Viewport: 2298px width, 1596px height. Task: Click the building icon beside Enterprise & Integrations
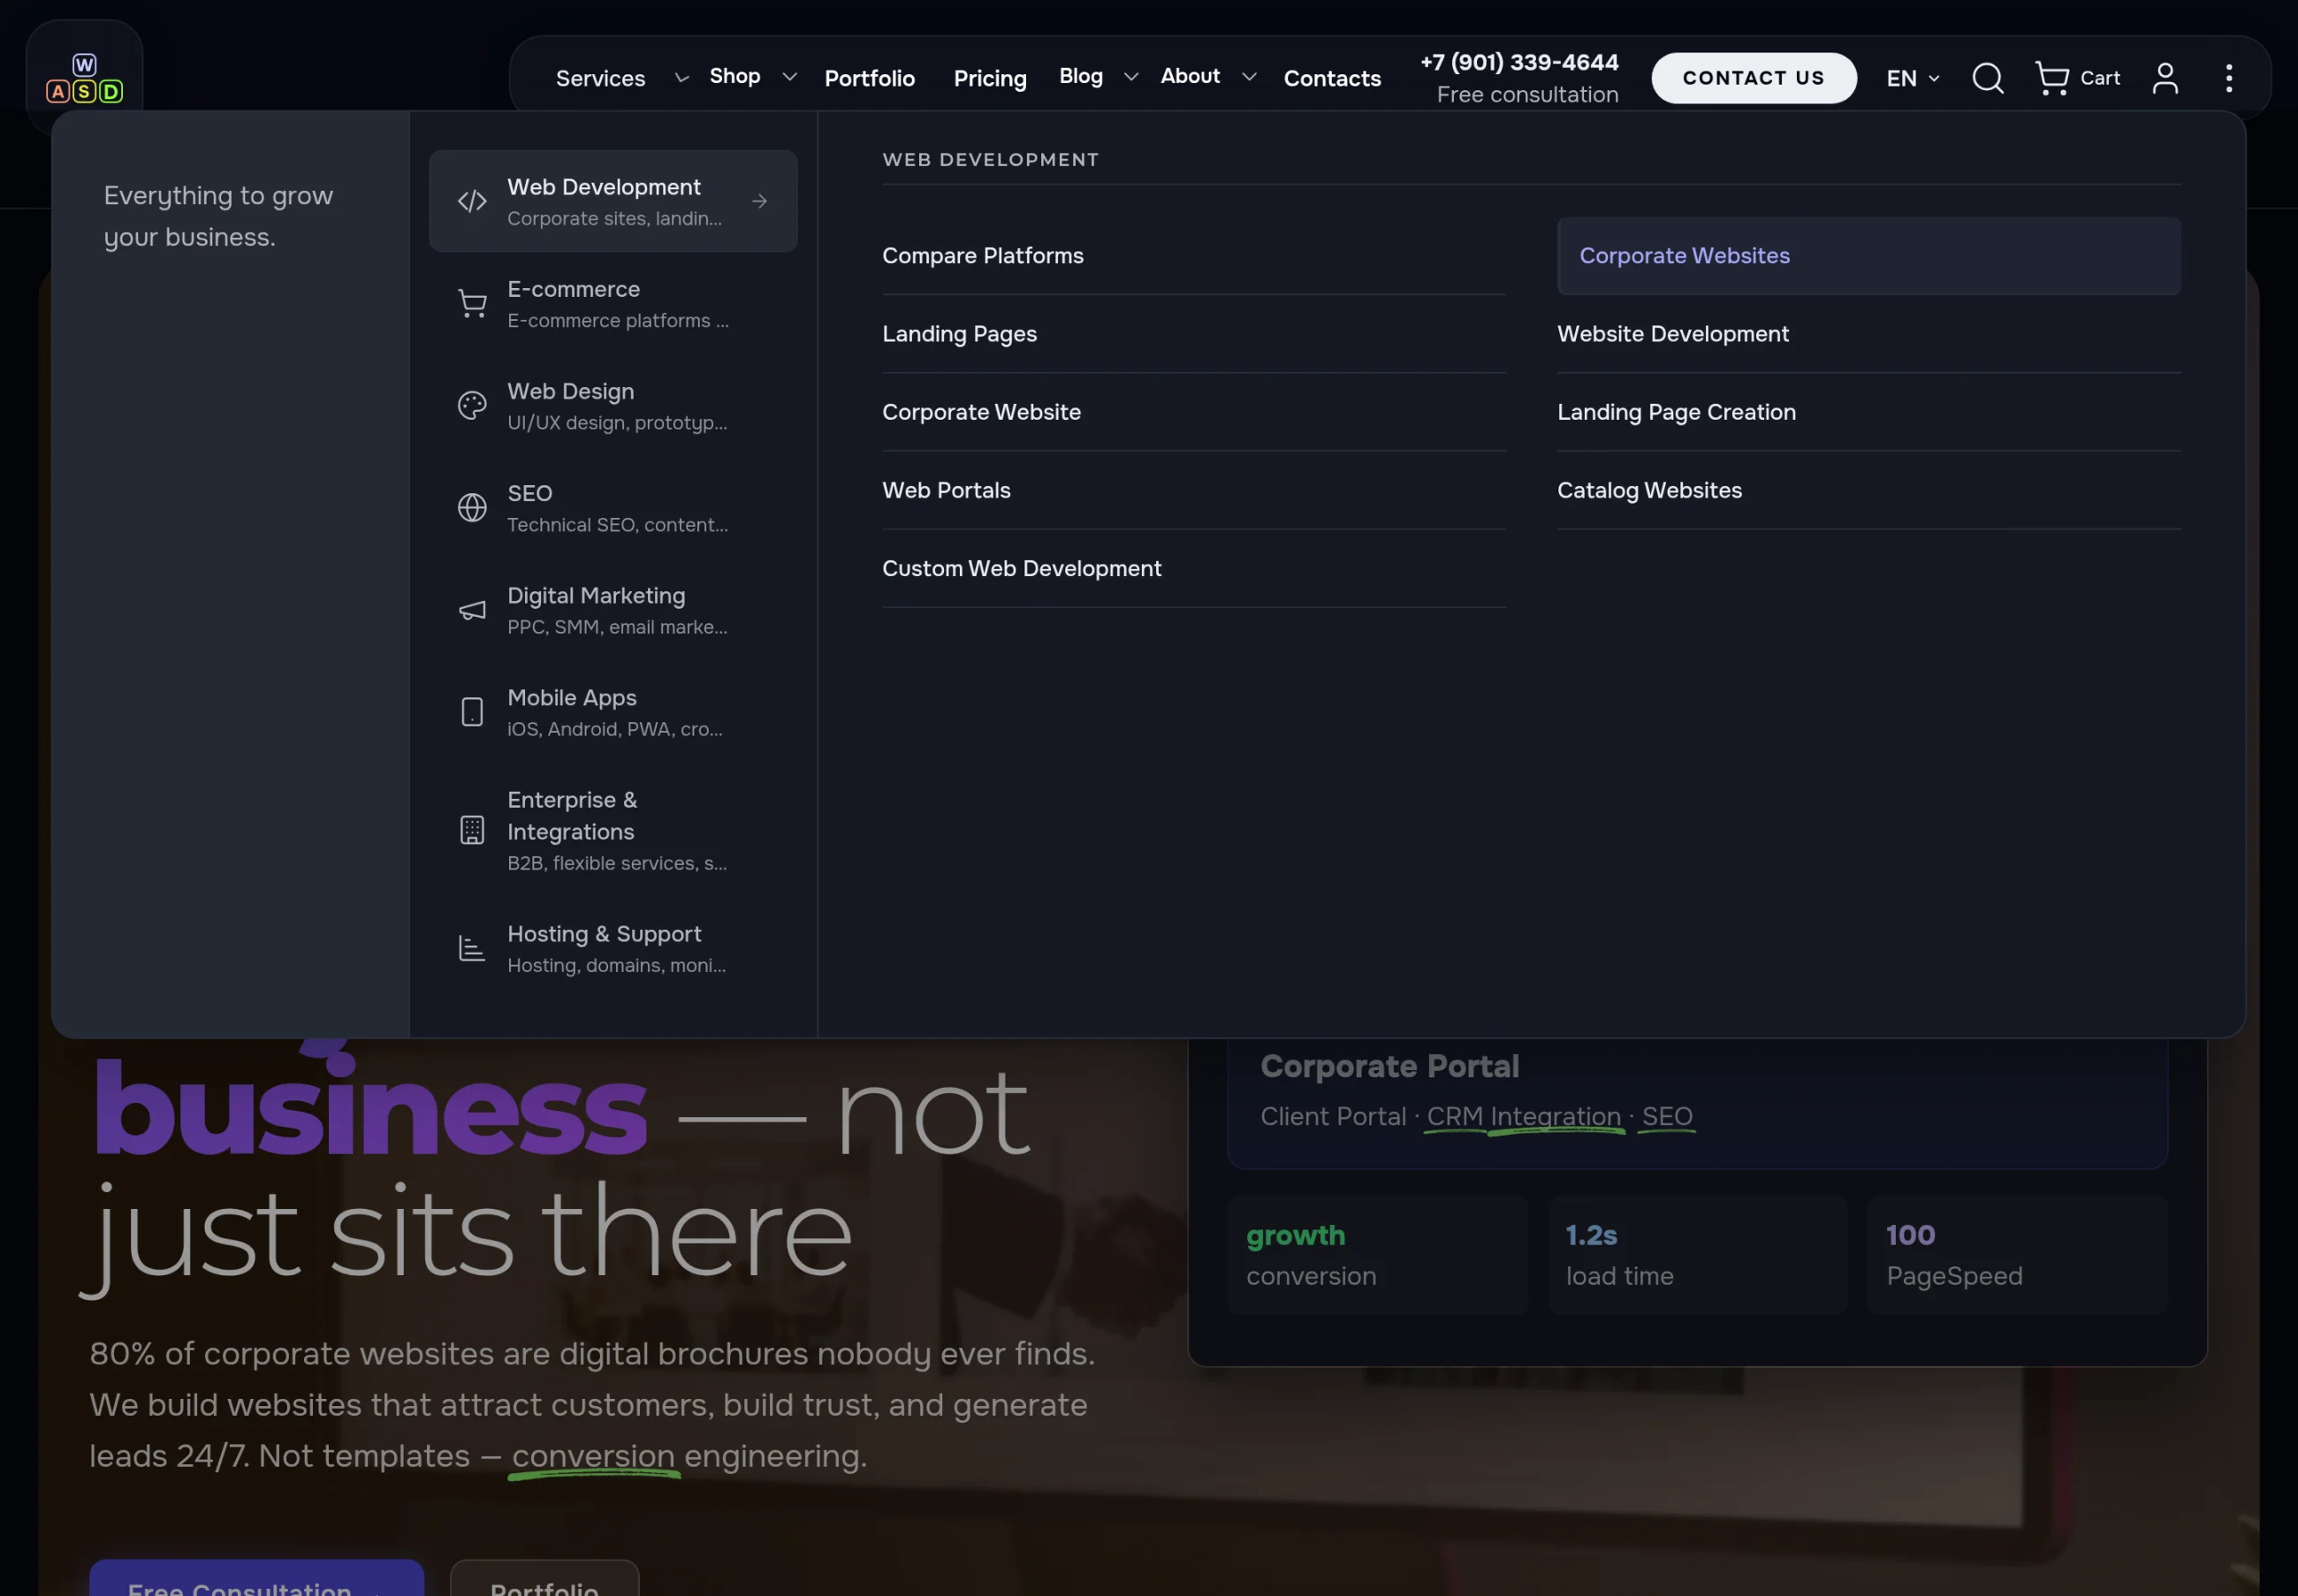[472, 830]
